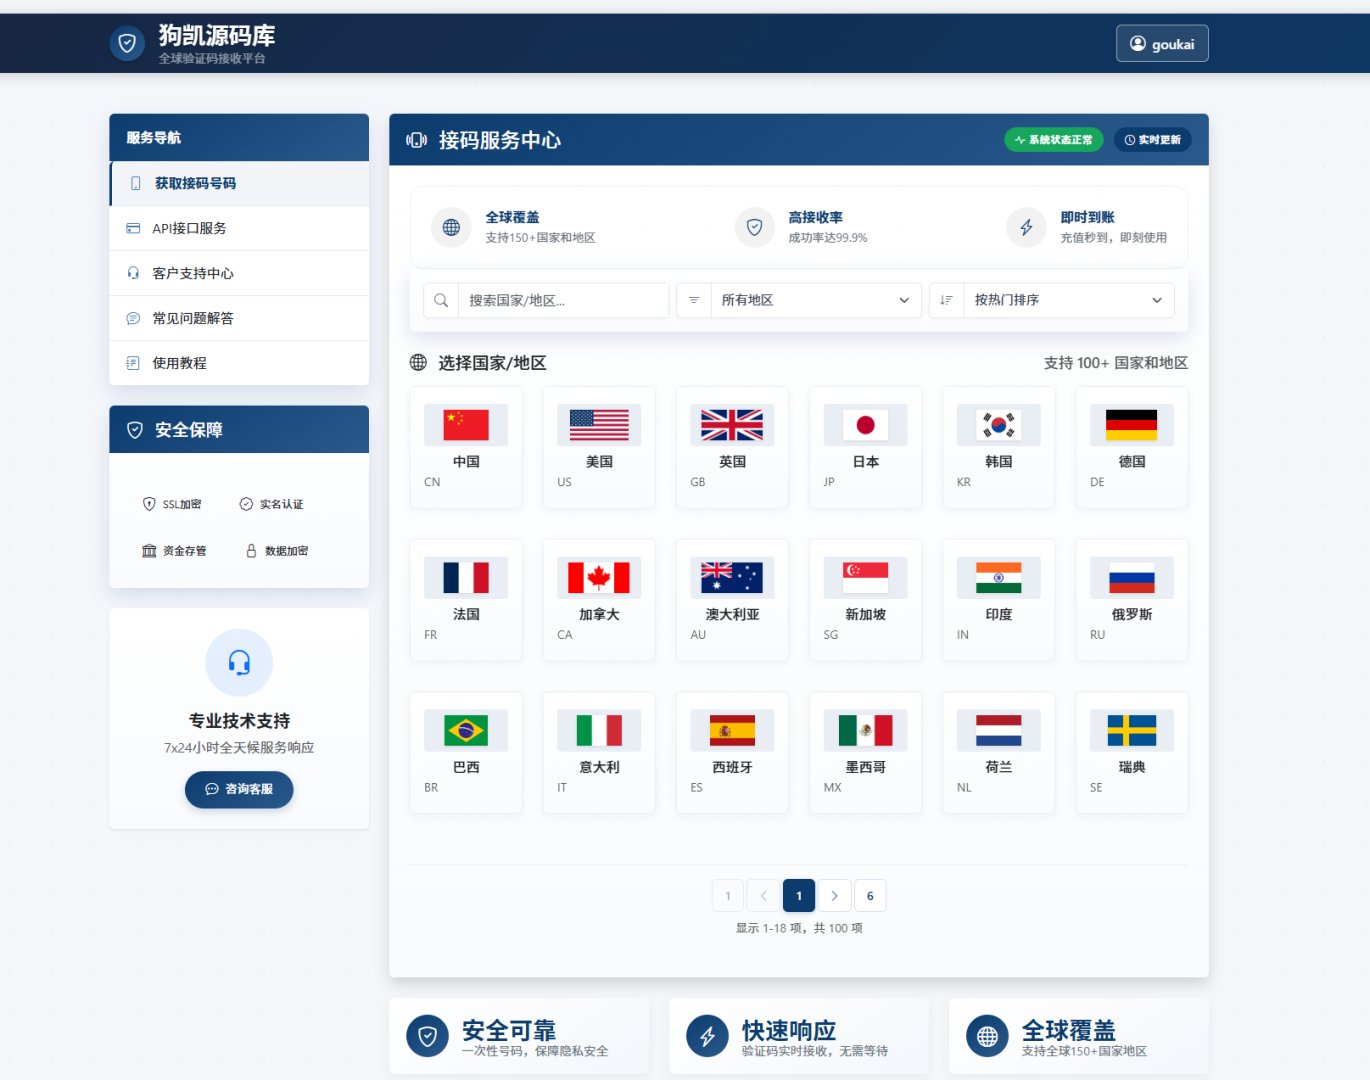The image size is (1370, 1080).
Task: Jump to page 6 in pagination
Action: [x=870, y=895]
